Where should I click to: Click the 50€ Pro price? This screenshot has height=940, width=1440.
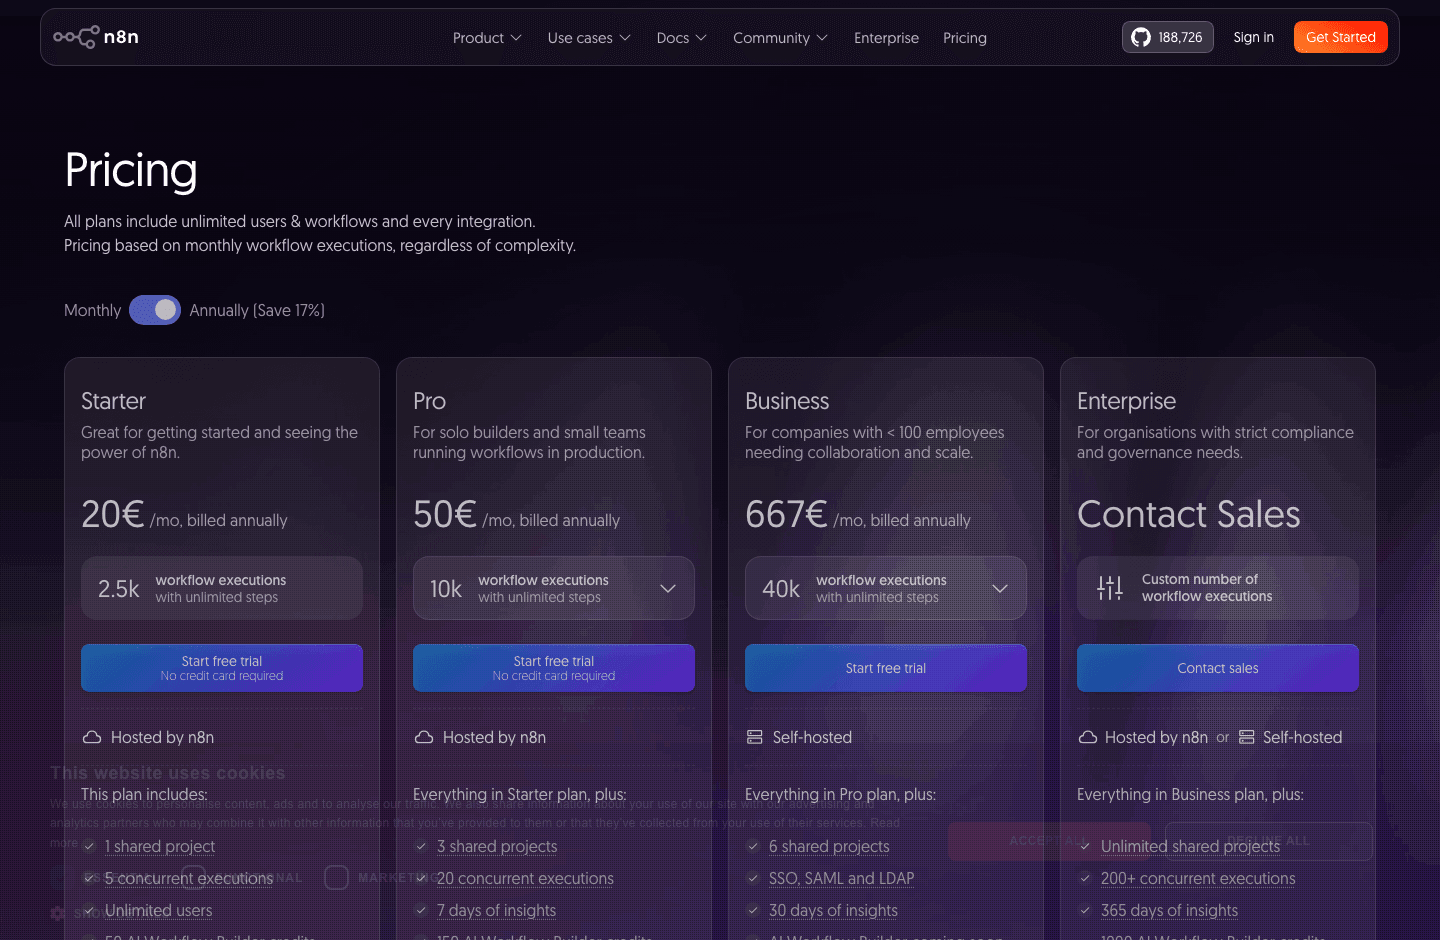(x=445, y=514)
